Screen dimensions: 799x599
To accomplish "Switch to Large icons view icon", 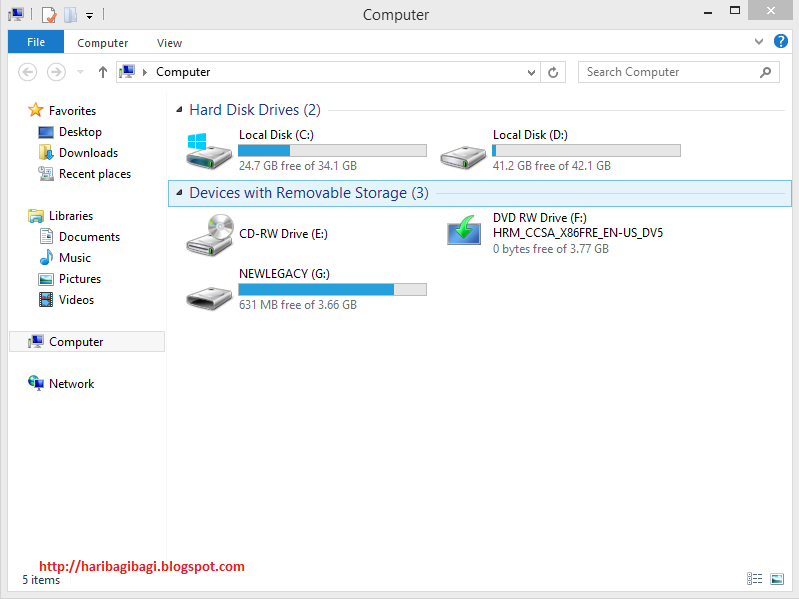I will coord(777,579).
